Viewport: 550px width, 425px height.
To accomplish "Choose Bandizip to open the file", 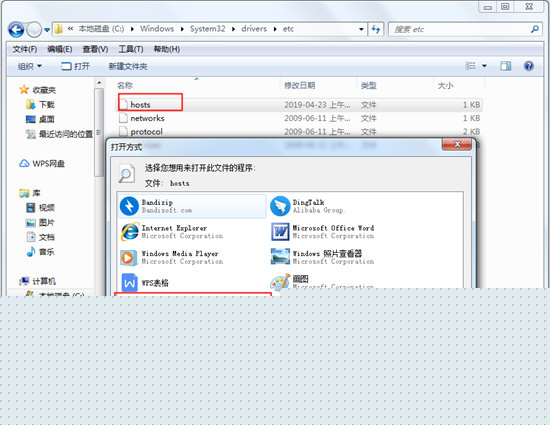I will pos(192,206).
